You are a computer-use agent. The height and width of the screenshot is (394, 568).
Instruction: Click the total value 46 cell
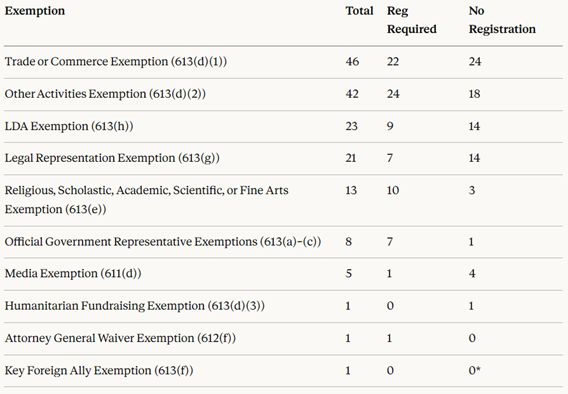pyautogui.click(x=352, y=62)
